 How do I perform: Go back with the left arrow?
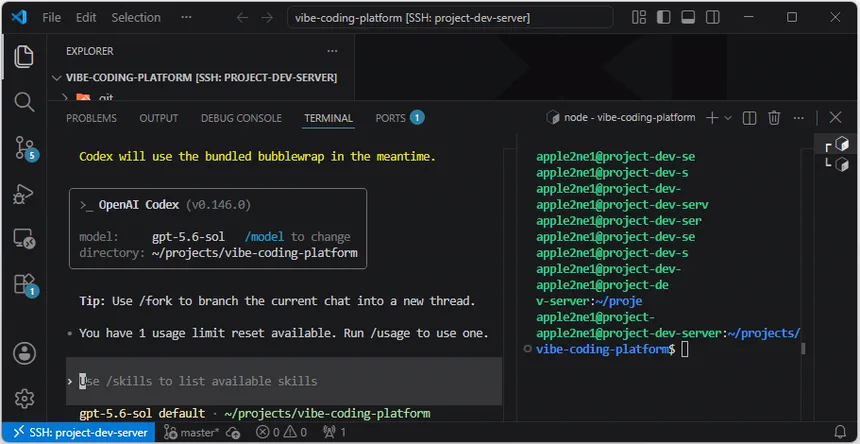tap(242, 18)
